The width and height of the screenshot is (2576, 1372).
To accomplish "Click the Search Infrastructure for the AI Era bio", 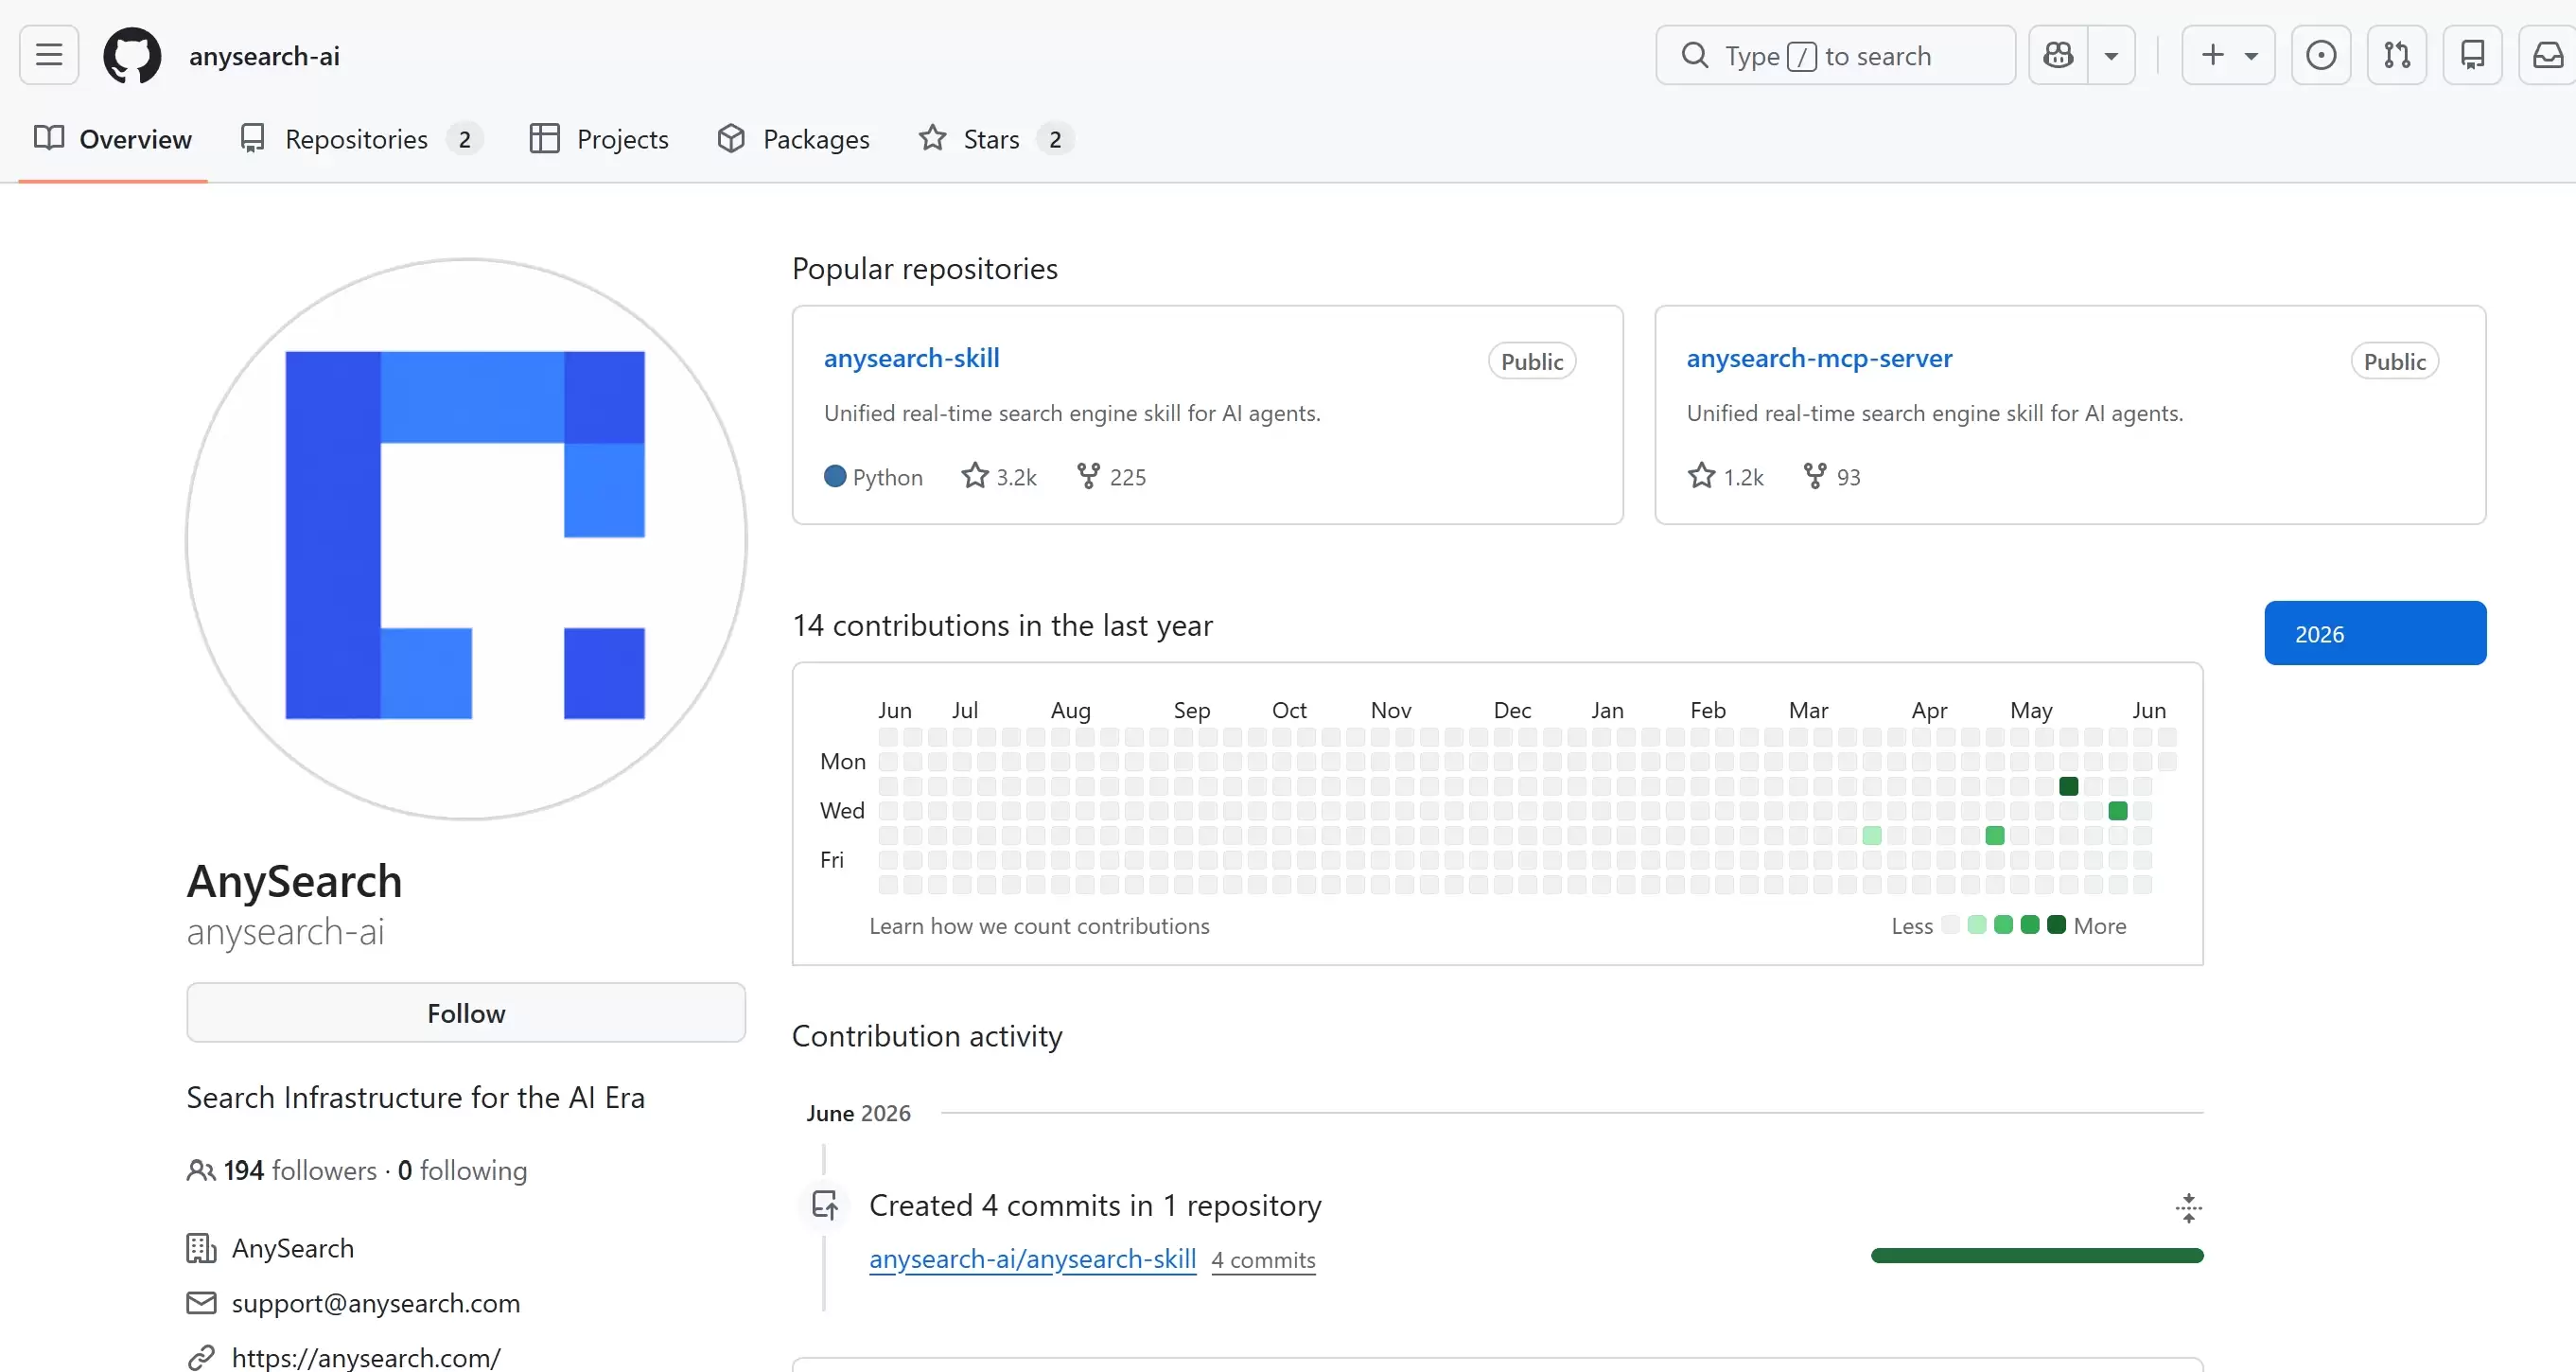I will pyautogui.click(x=416, y=1097).
